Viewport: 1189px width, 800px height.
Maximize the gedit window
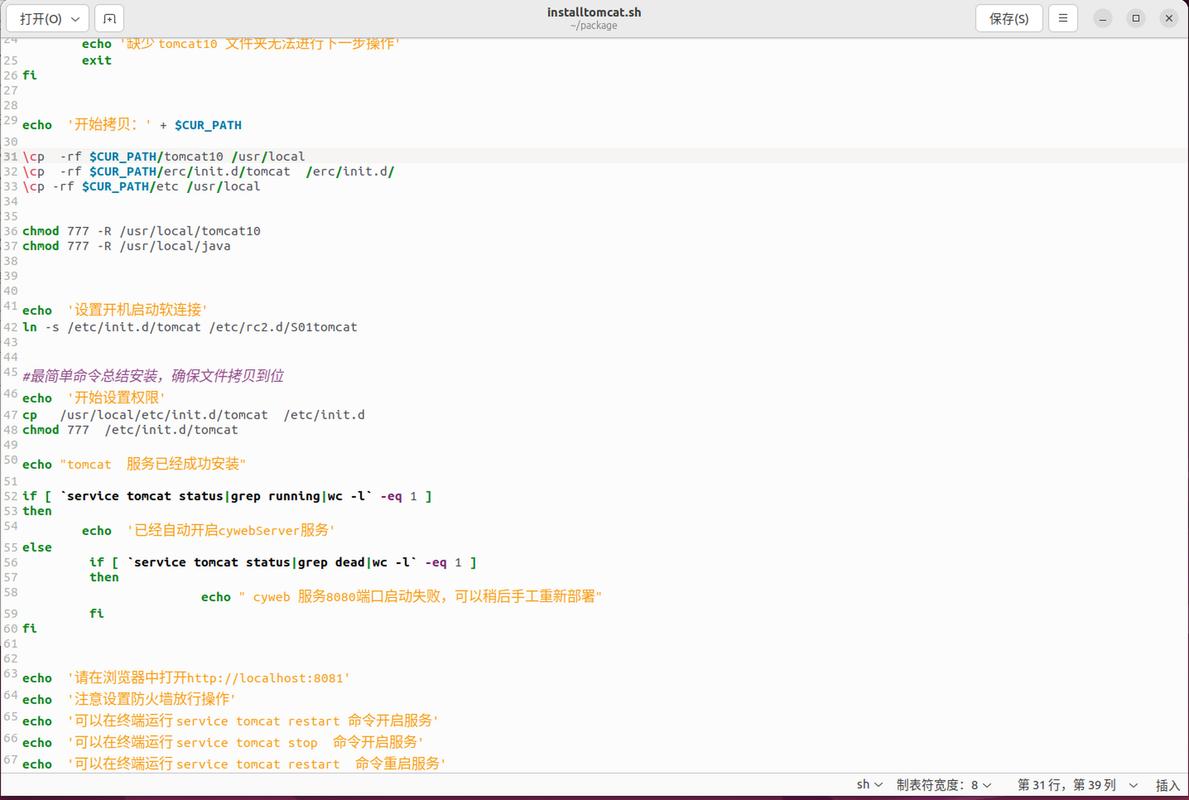point(1136,18)
